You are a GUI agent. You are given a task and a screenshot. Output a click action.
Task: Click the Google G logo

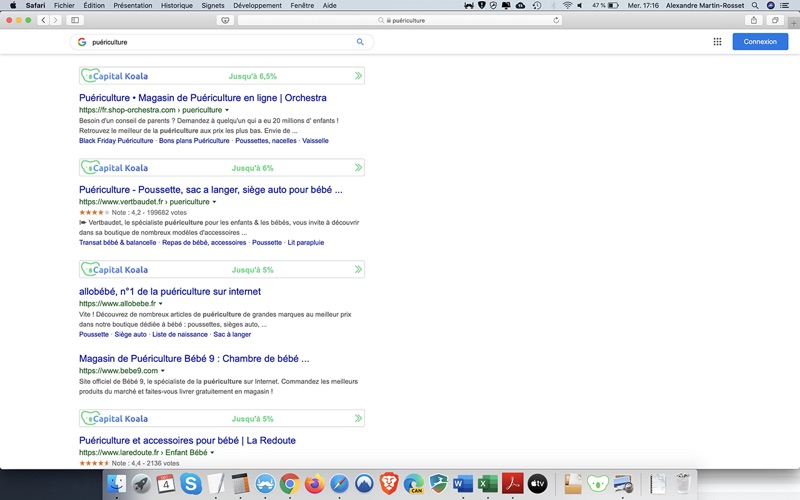pos(82,42)
